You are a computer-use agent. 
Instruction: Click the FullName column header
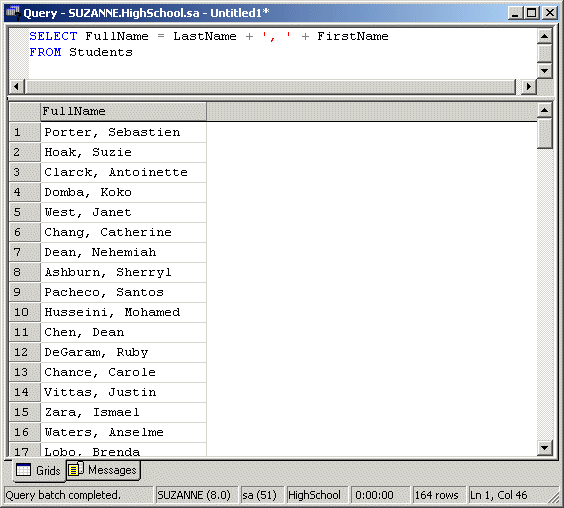pyautogui.click(x=123, y=112)
